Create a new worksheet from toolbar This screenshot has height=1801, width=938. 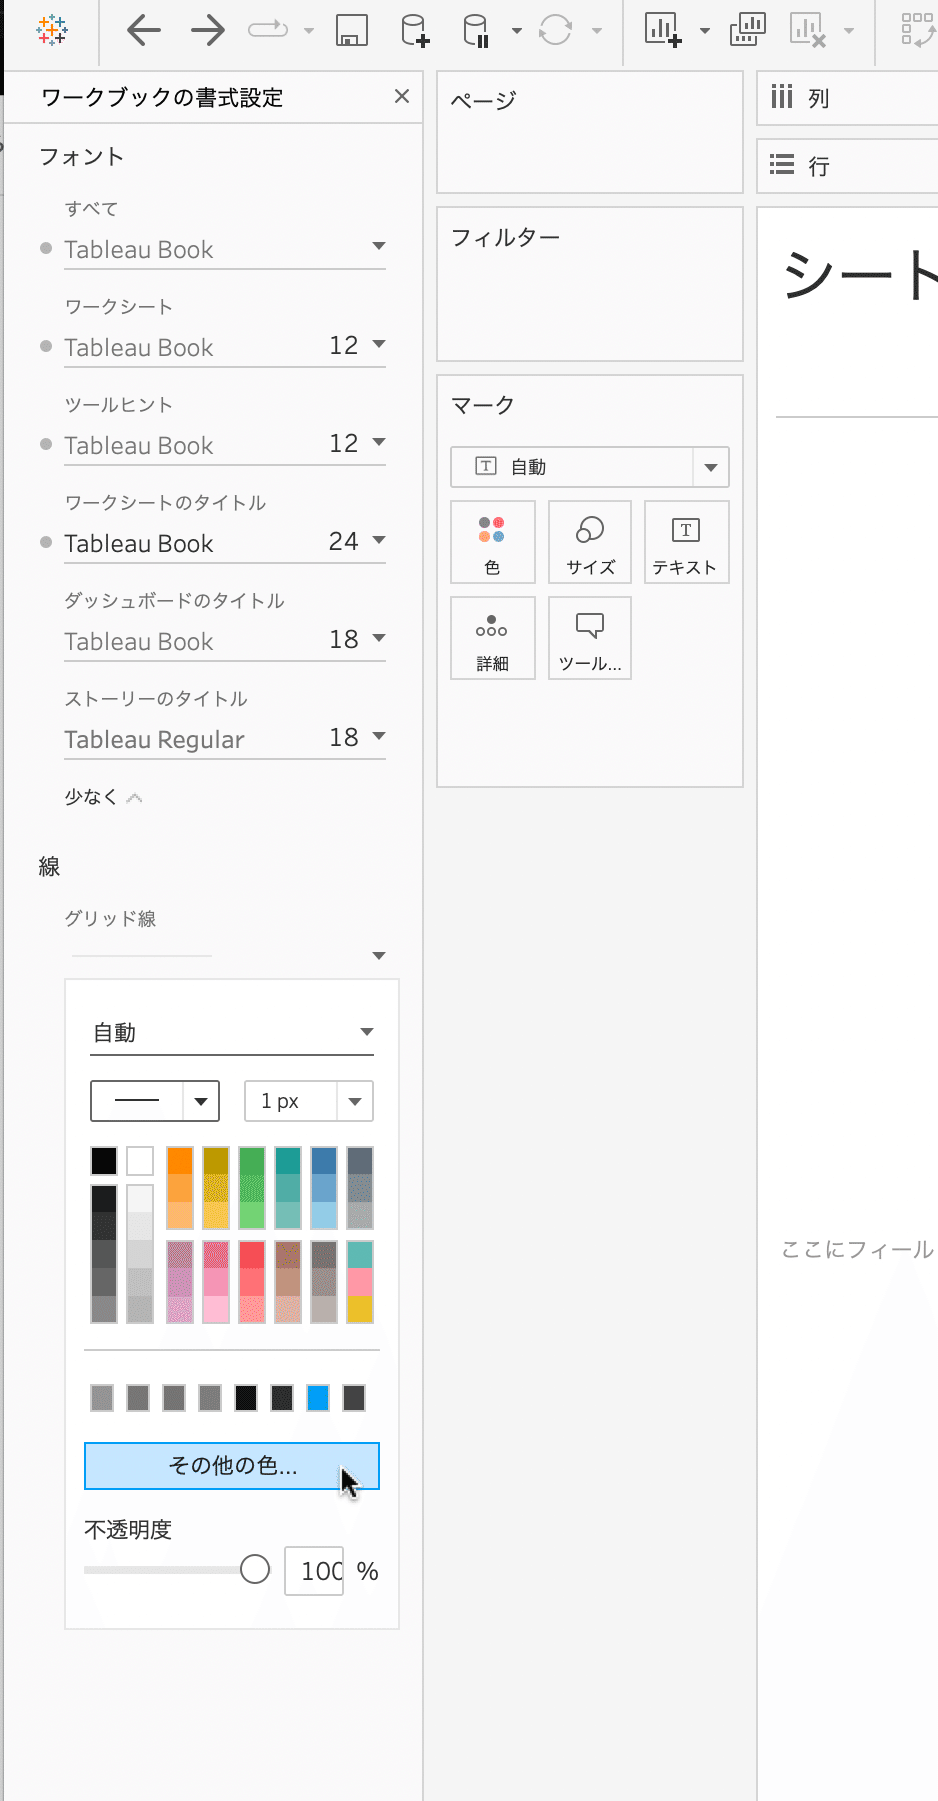tap(663, 30)
